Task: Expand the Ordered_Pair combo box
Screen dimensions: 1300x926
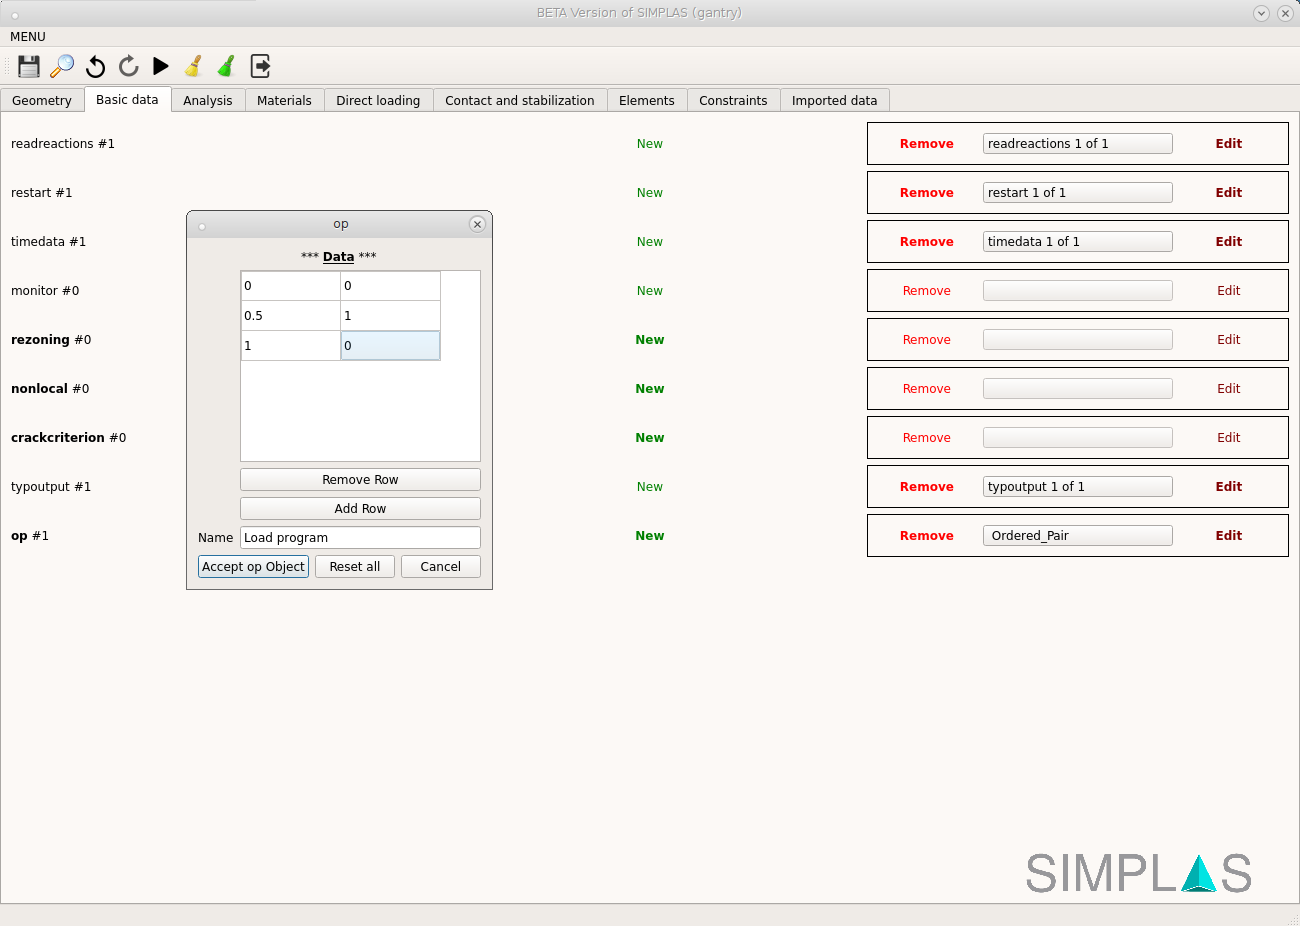Action: (1077, 536)
